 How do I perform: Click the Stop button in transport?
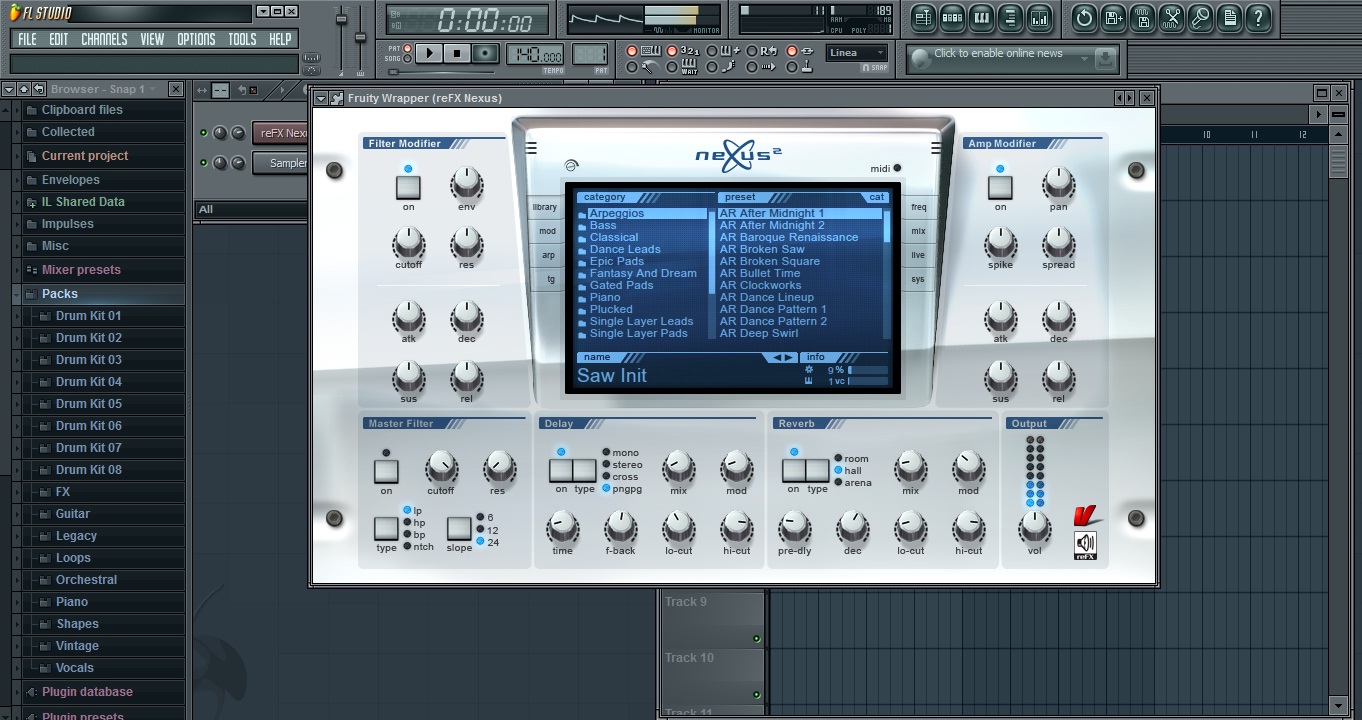tap(457, 53)
